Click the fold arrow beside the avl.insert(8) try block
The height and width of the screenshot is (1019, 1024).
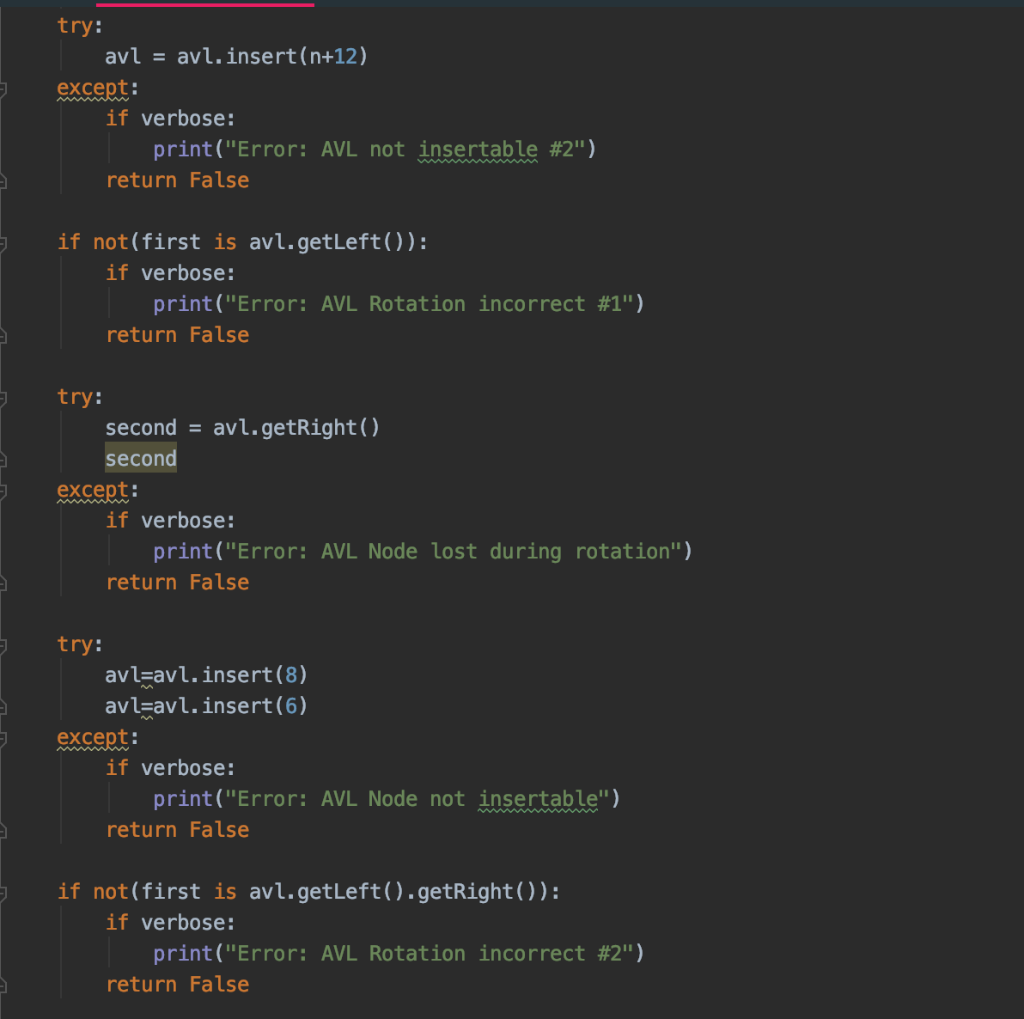click(x=6, y=644)
